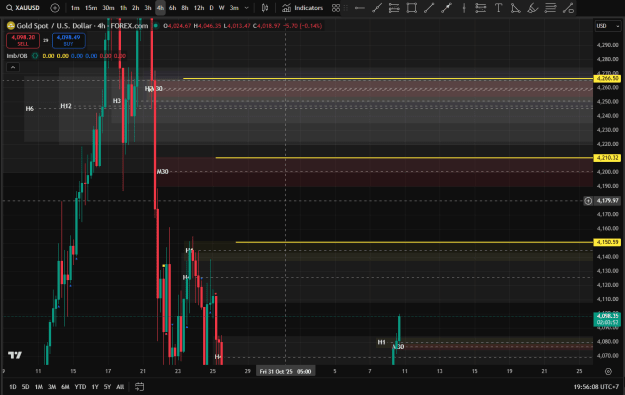Click the current price label 4,098.35
The width and height of the screenshot is (625, 395).
[607, 319]
